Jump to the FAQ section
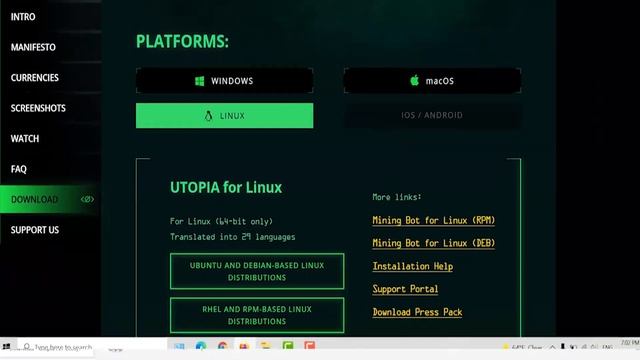Viewport: 640px width, 360px height. click(18, 169)
